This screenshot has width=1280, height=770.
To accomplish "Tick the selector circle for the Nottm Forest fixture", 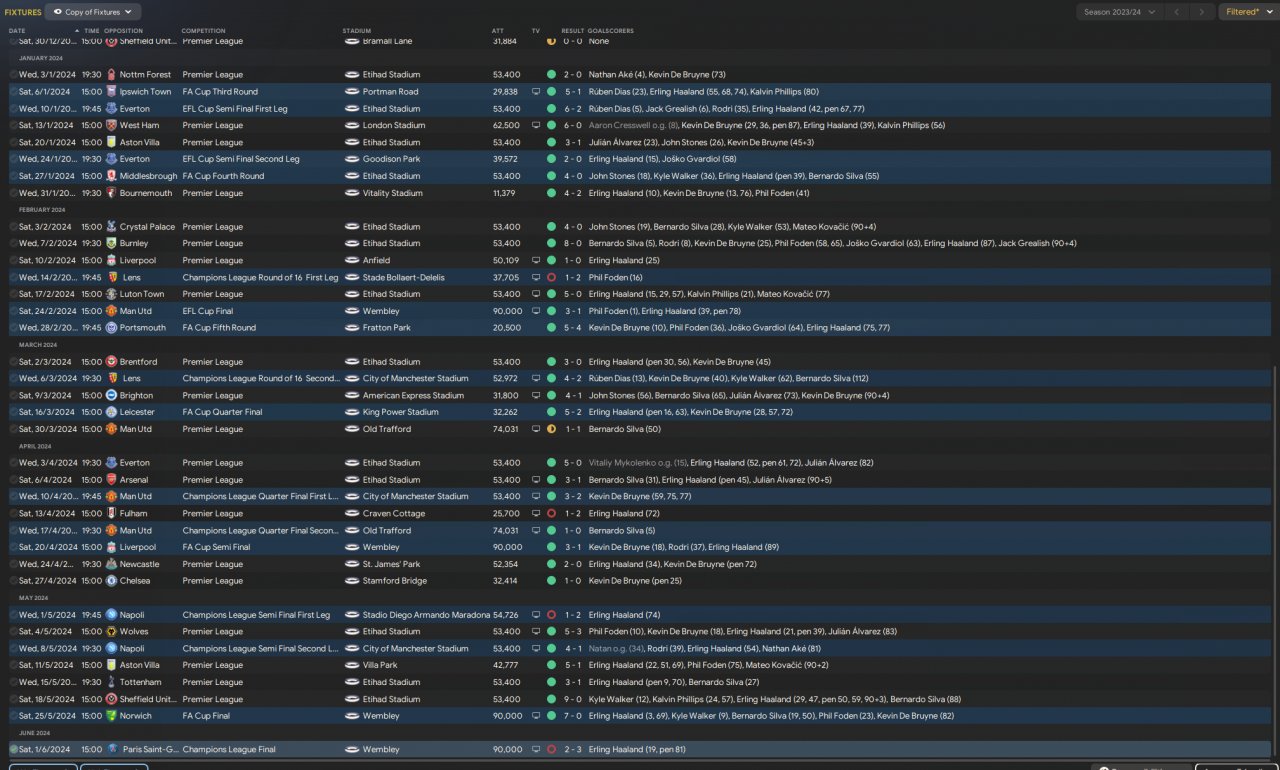I will click(x=14, y=75).
